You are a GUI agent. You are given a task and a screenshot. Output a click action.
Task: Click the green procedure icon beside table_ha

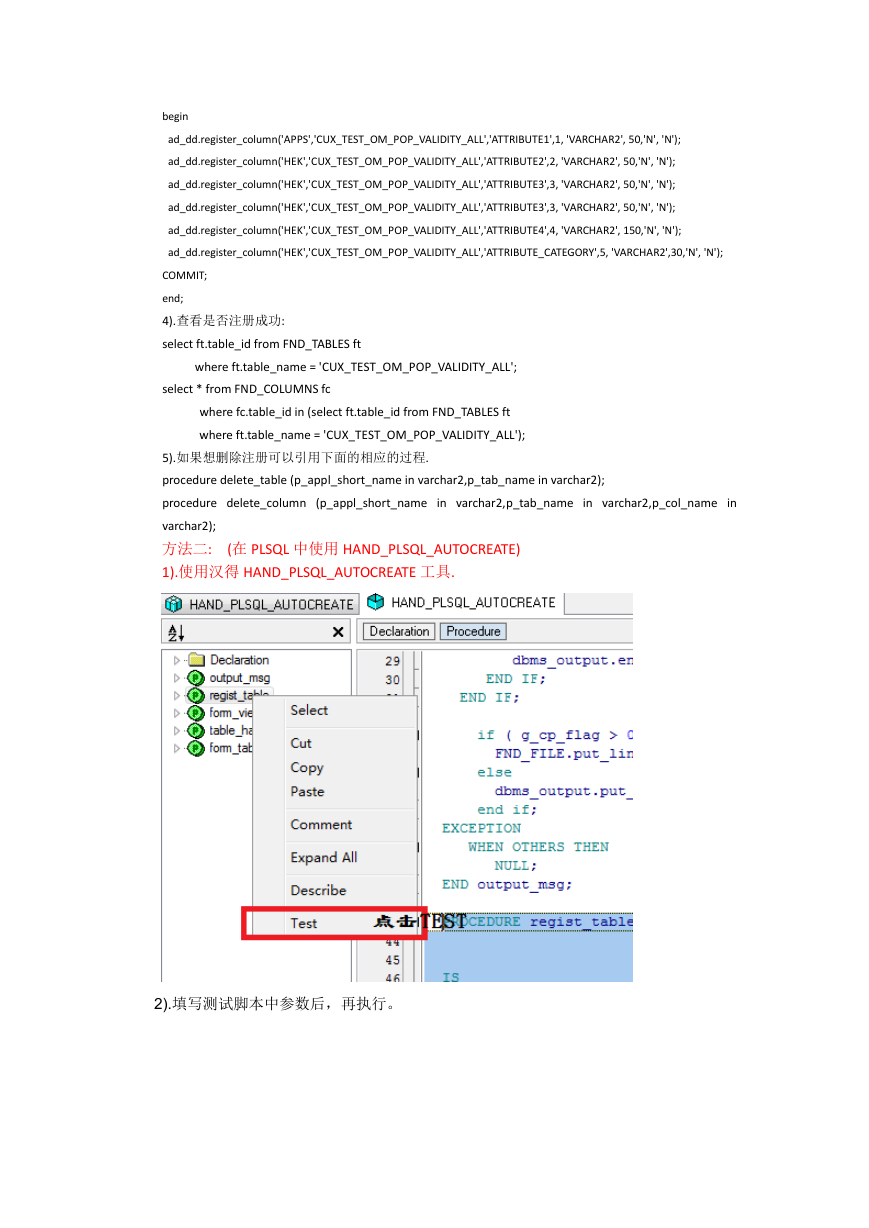[x=196, y=730]
